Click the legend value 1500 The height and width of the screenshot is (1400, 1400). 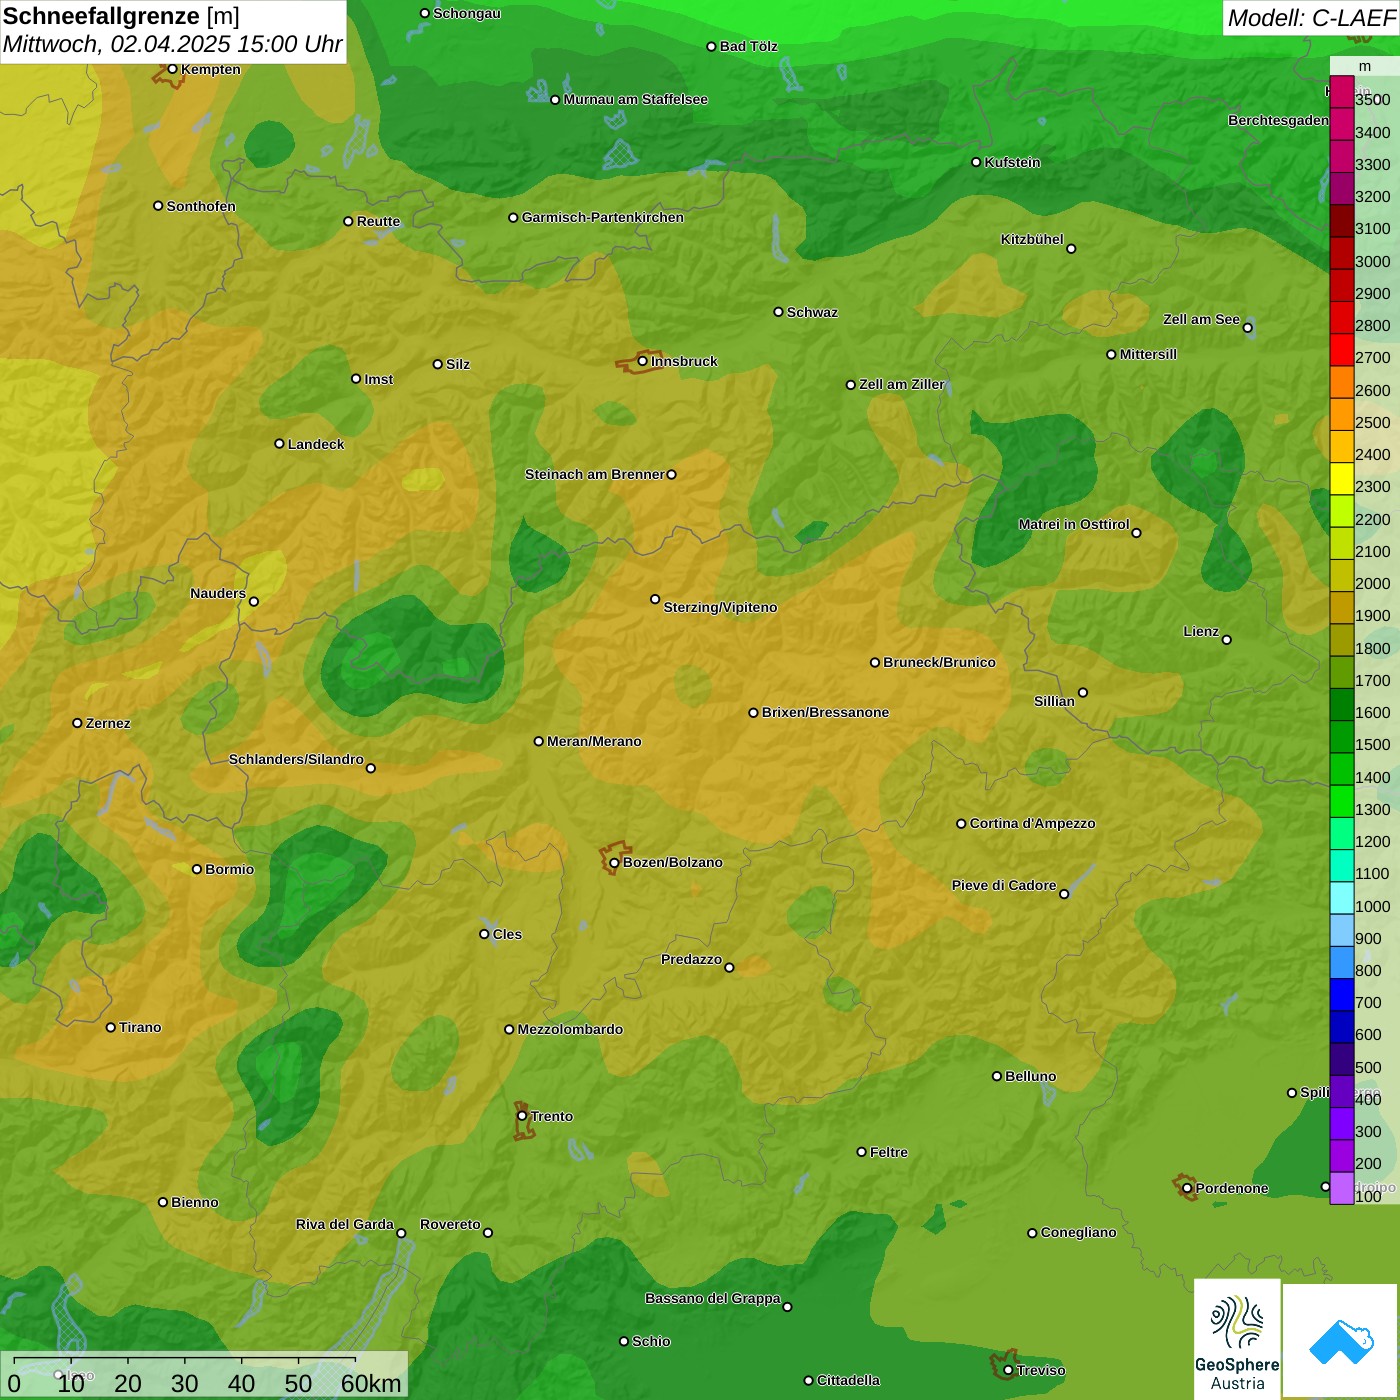pos(1373,744)
